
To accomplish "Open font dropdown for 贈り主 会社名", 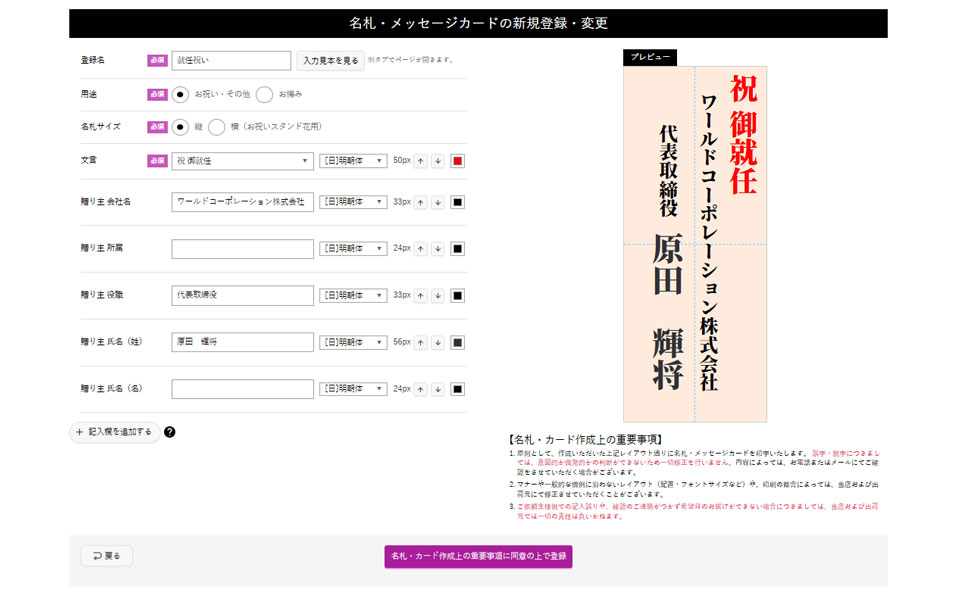I will [x=353, y=201].
